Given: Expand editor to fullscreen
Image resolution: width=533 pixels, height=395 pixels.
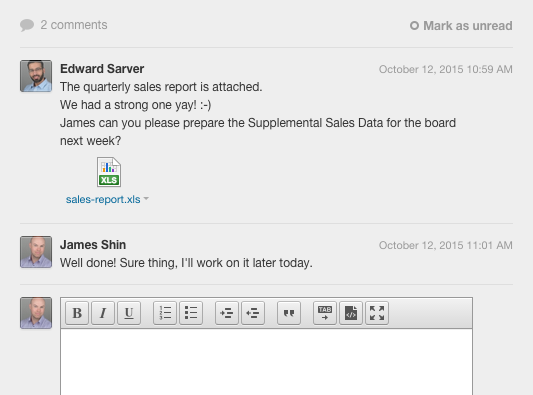Looking at the screenshot, I should [x=377, y=313].
